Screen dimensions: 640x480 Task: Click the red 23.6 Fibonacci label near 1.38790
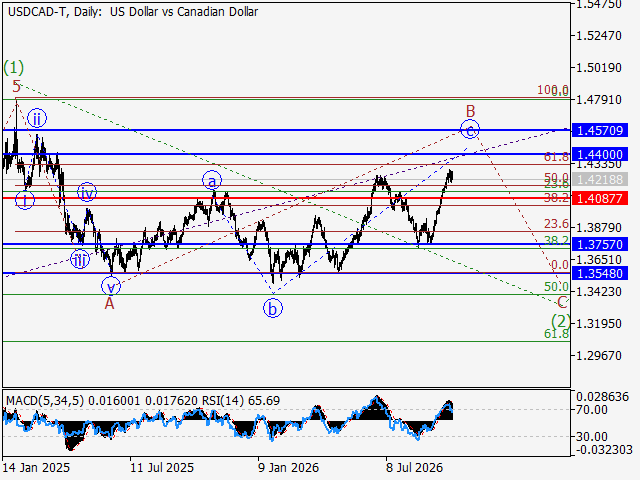pyautogui.click(x=556, y=224)
